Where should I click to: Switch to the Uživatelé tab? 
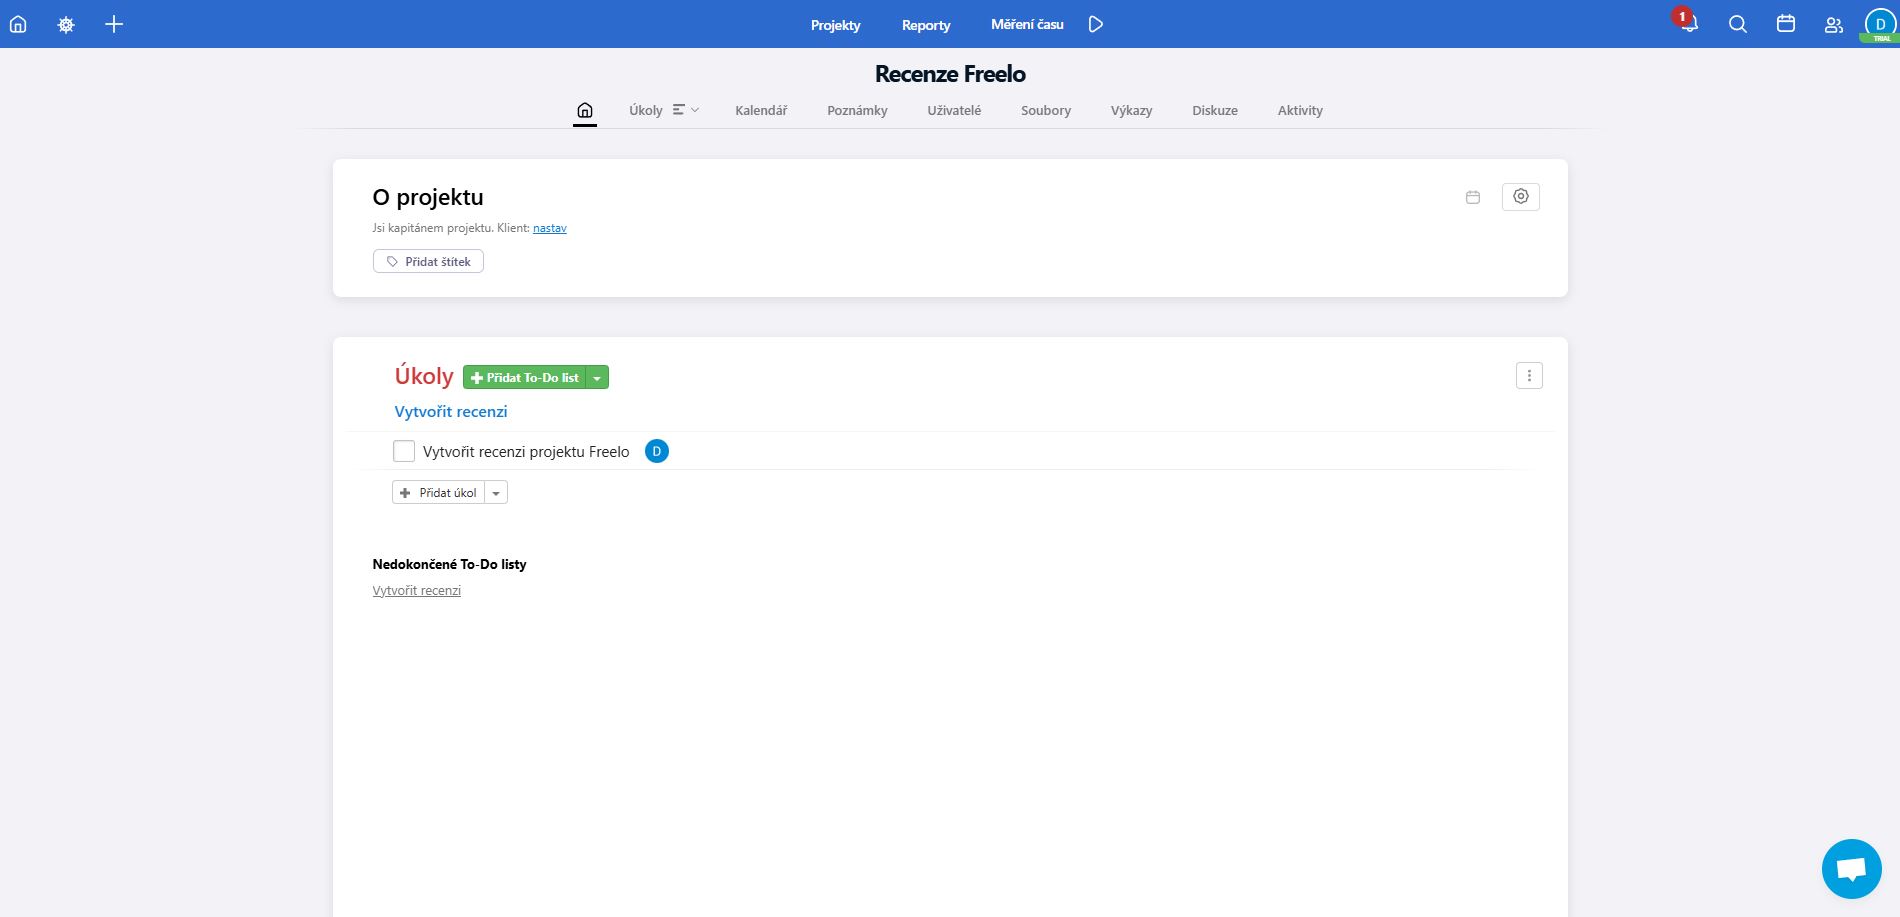(x=954, y=110)
